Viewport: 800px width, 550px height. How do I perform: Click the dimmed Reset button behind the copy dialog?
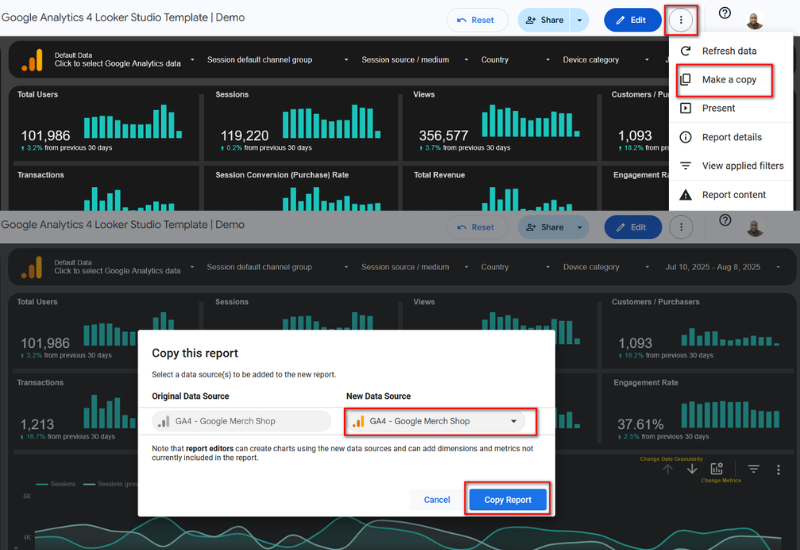tap(477, 228)
